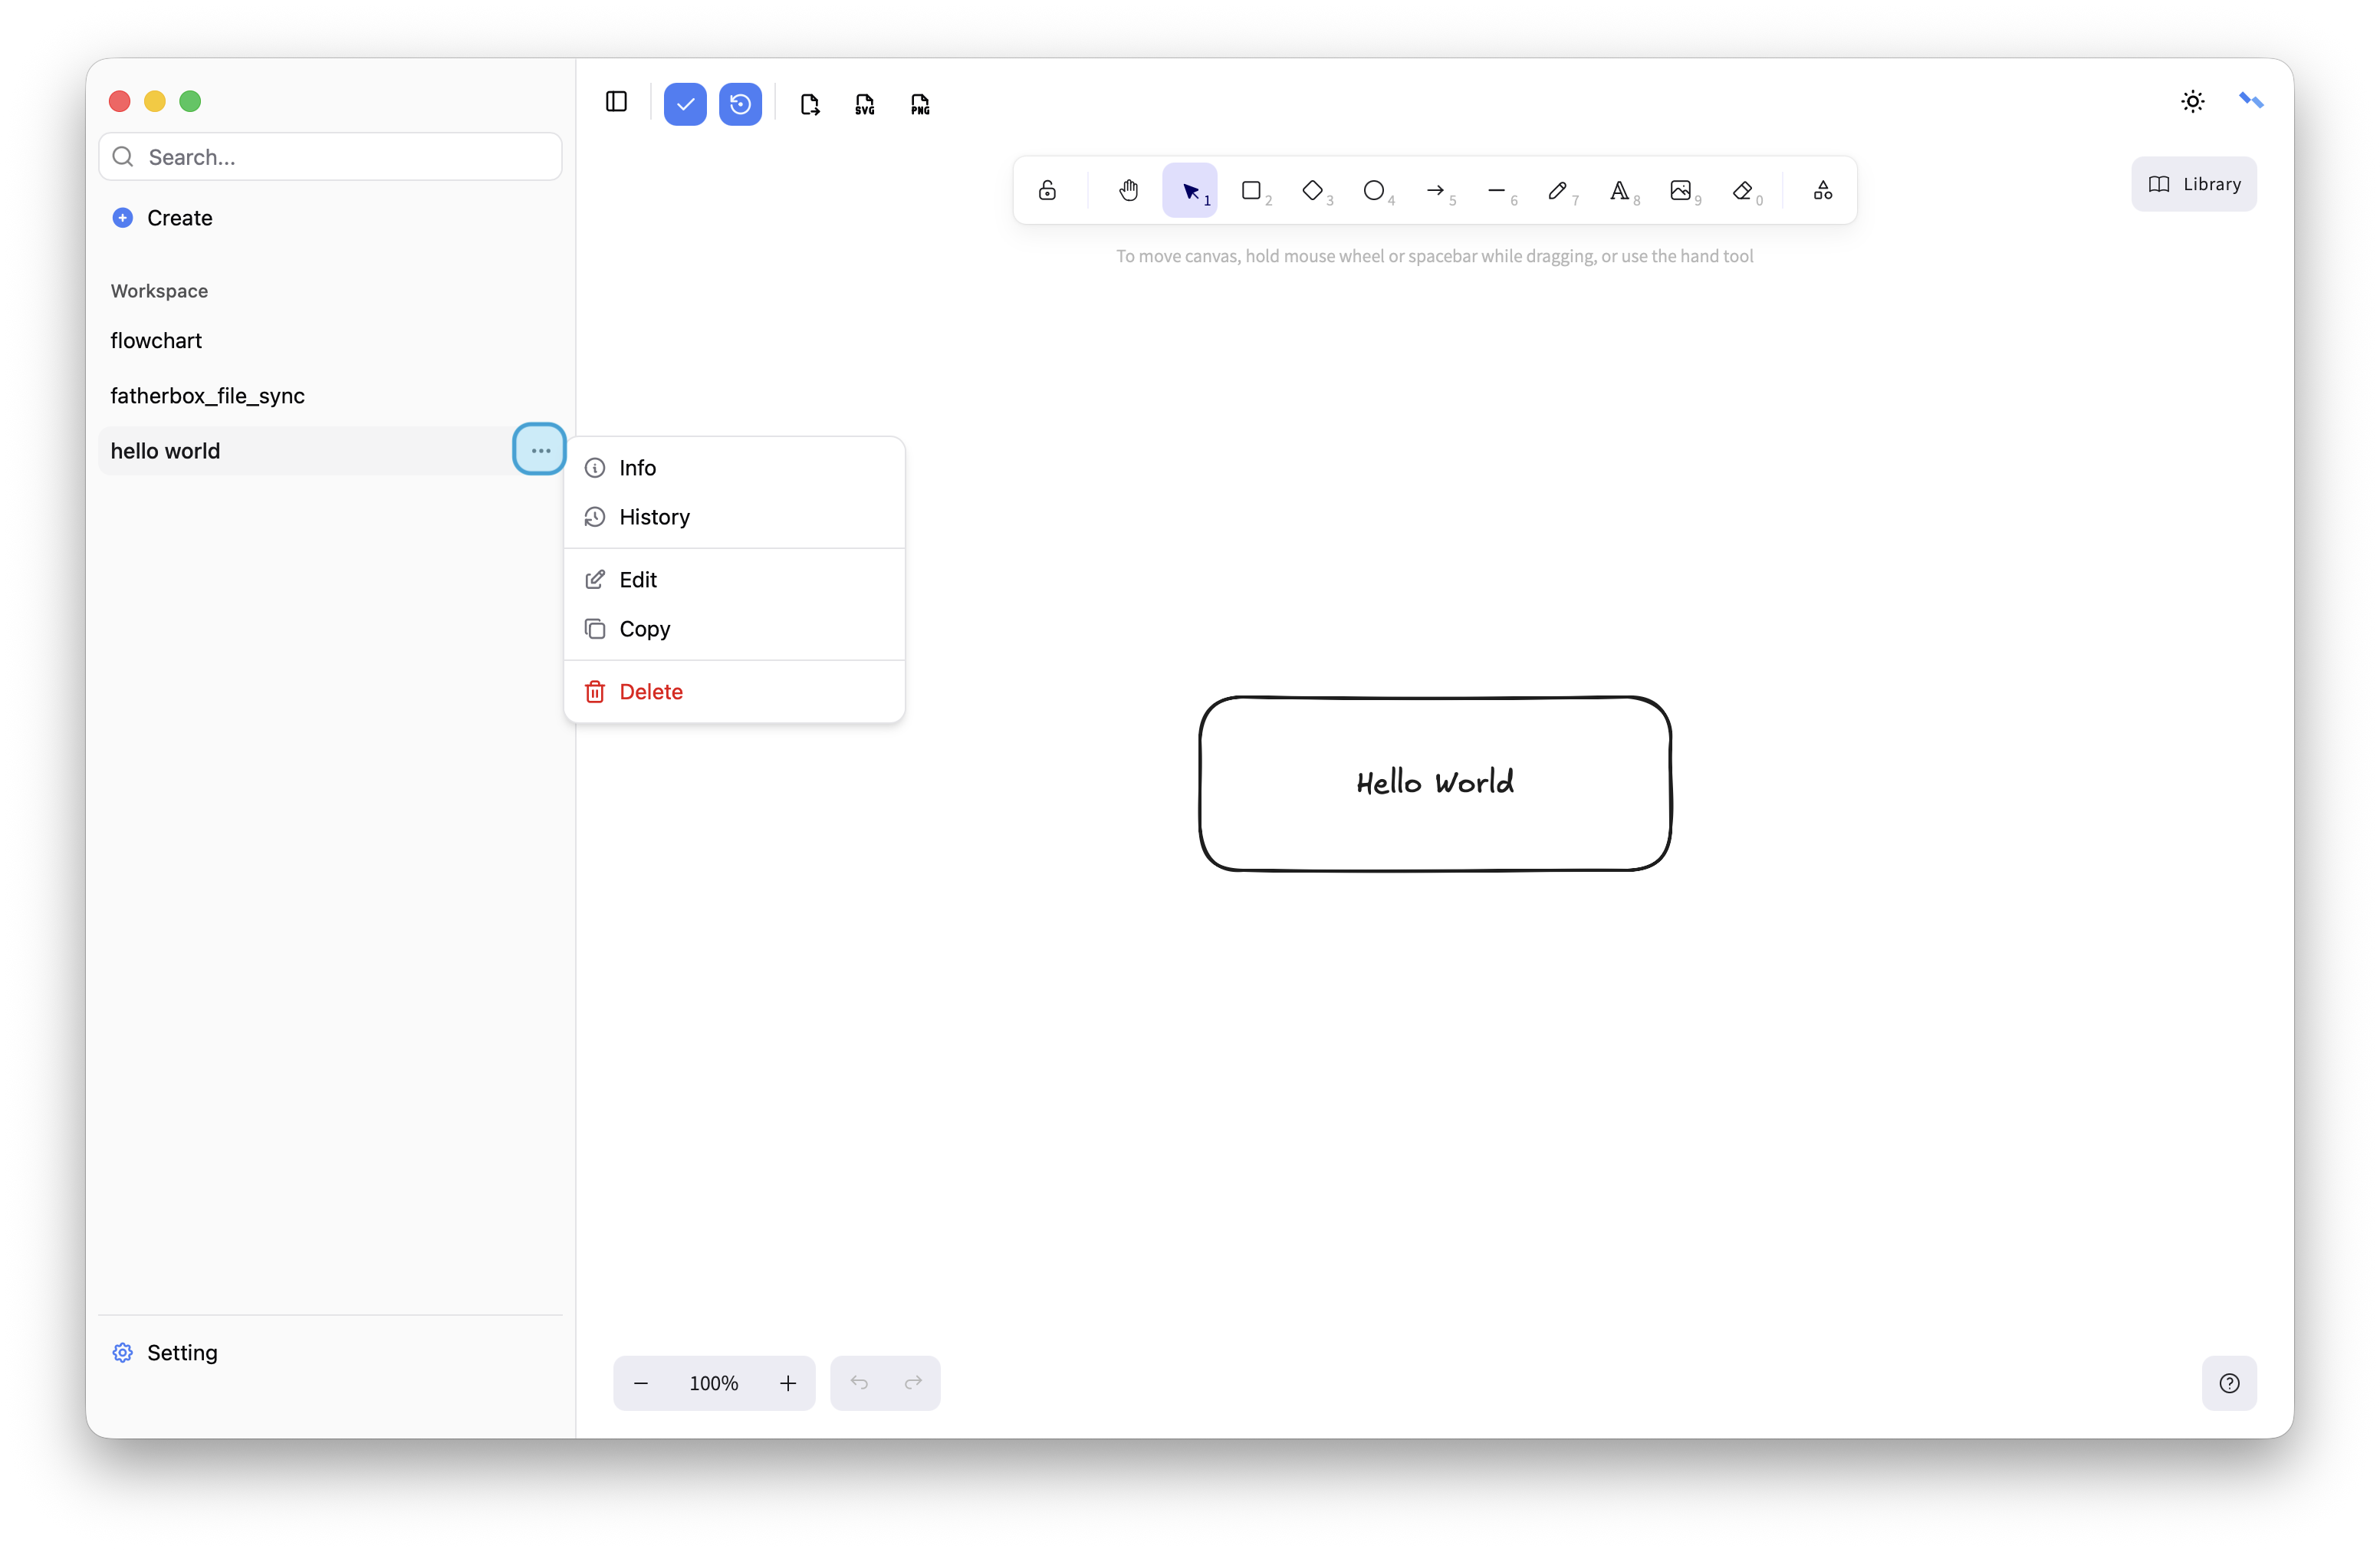Open the Library panel

[x=2194, y=184]
